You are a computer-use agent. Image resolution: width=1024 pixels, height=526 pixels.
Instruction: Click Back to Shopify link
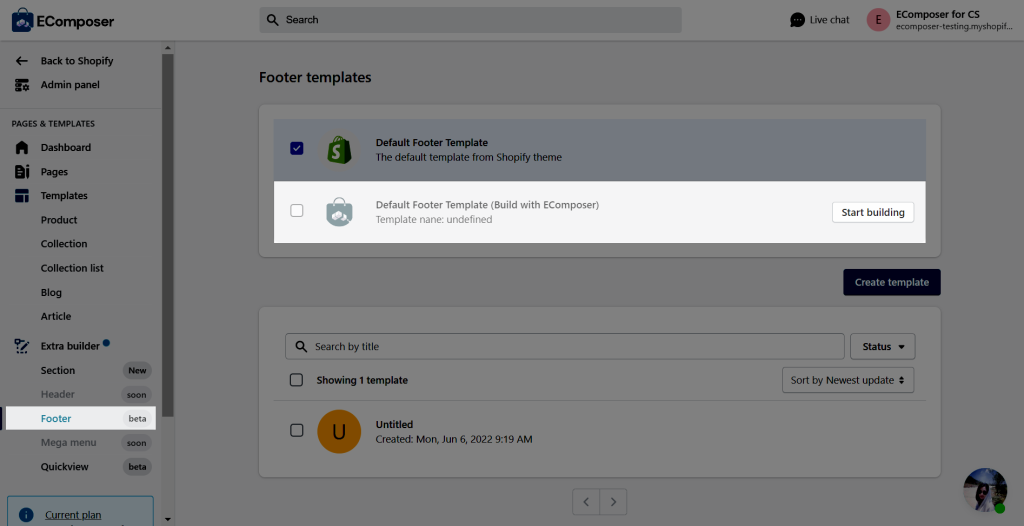coord(77,61)
